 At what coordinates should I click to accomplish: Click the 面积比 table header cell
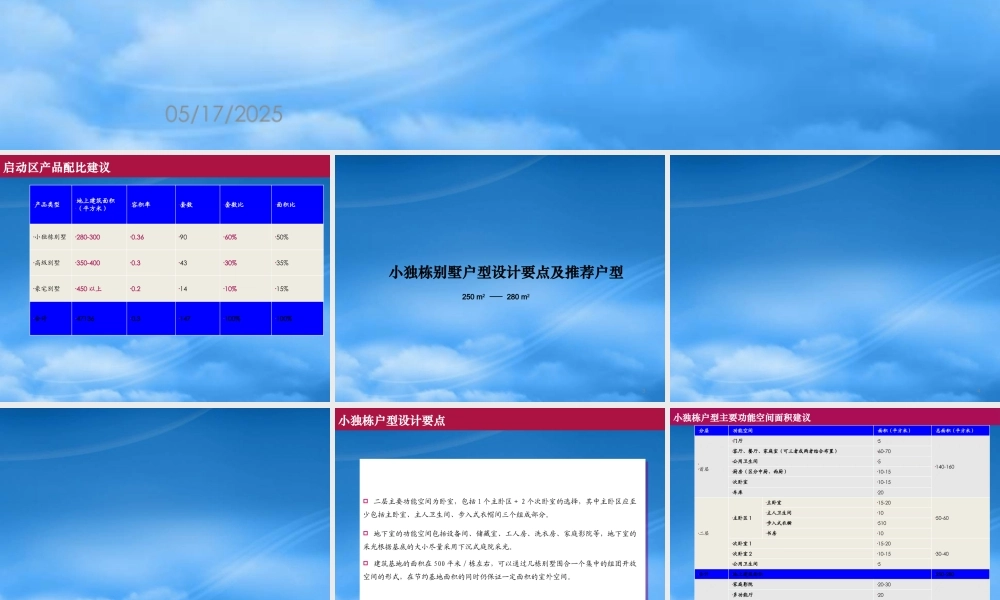pyautogui.click(x=297, y=205)
